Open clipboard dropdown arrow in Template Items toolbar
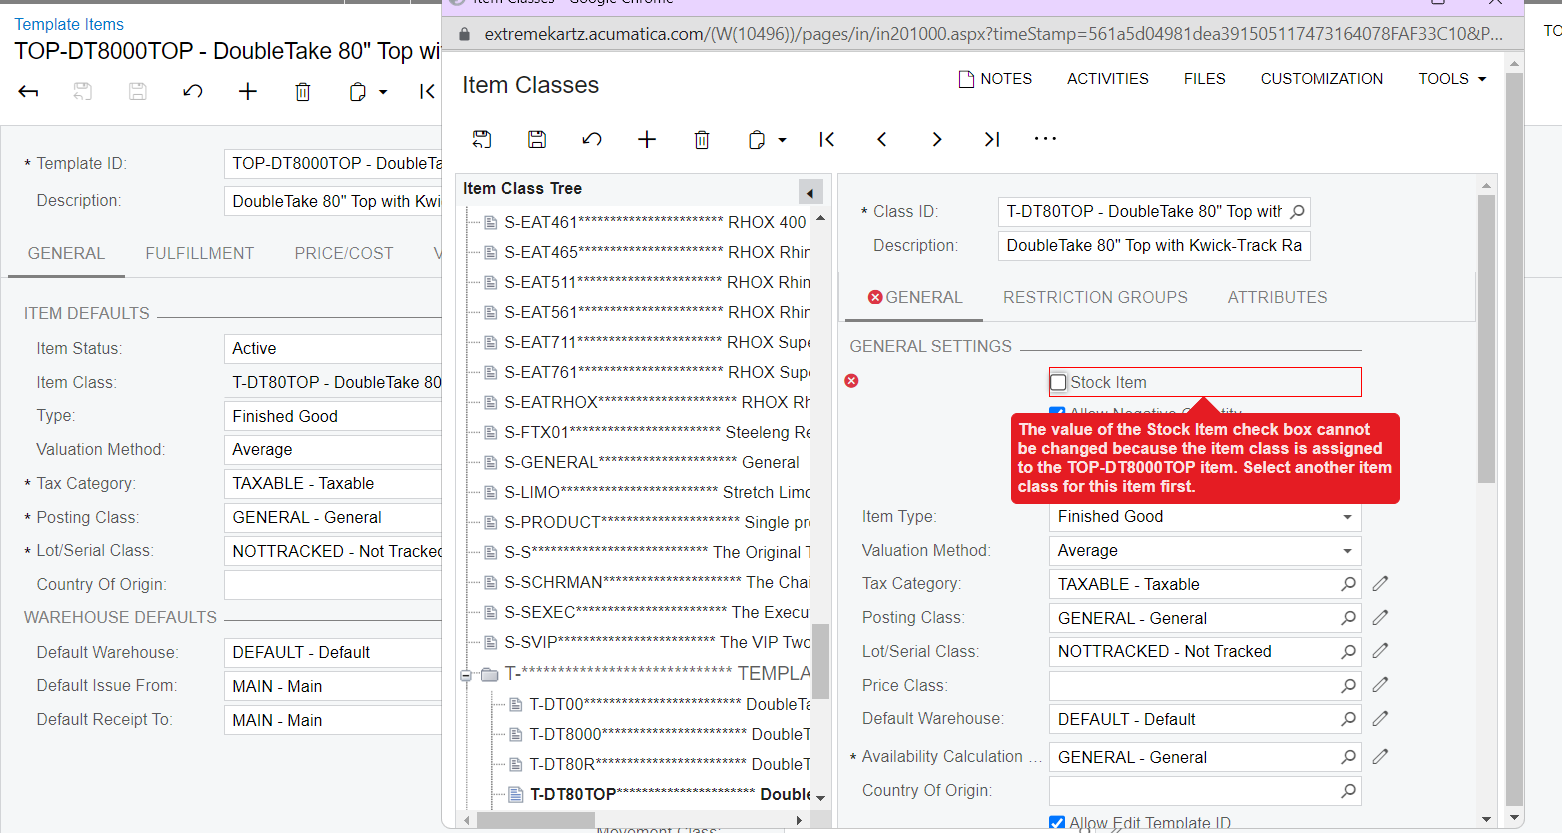Viewport: 1562px width, 833px height. coord(383,92)
